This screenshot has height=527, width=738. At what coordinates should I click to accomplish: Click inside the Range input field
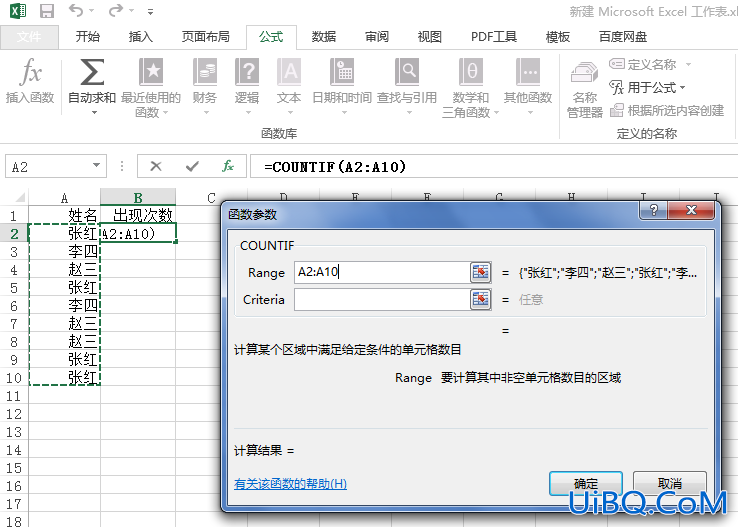382,272
